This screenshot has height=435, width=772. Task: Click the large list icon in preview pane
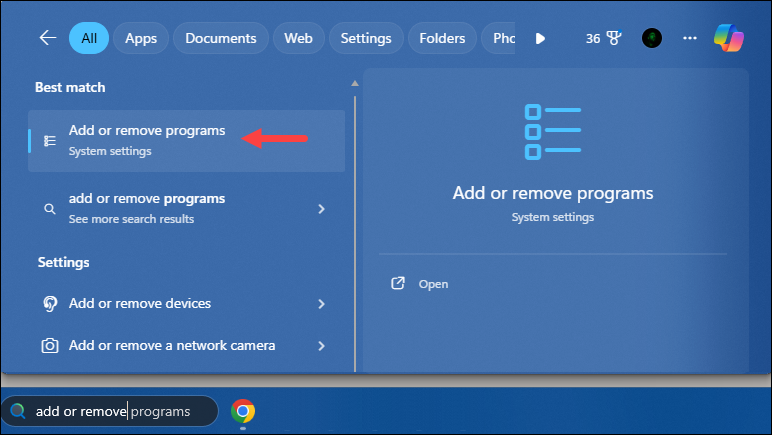pos(553,131)
